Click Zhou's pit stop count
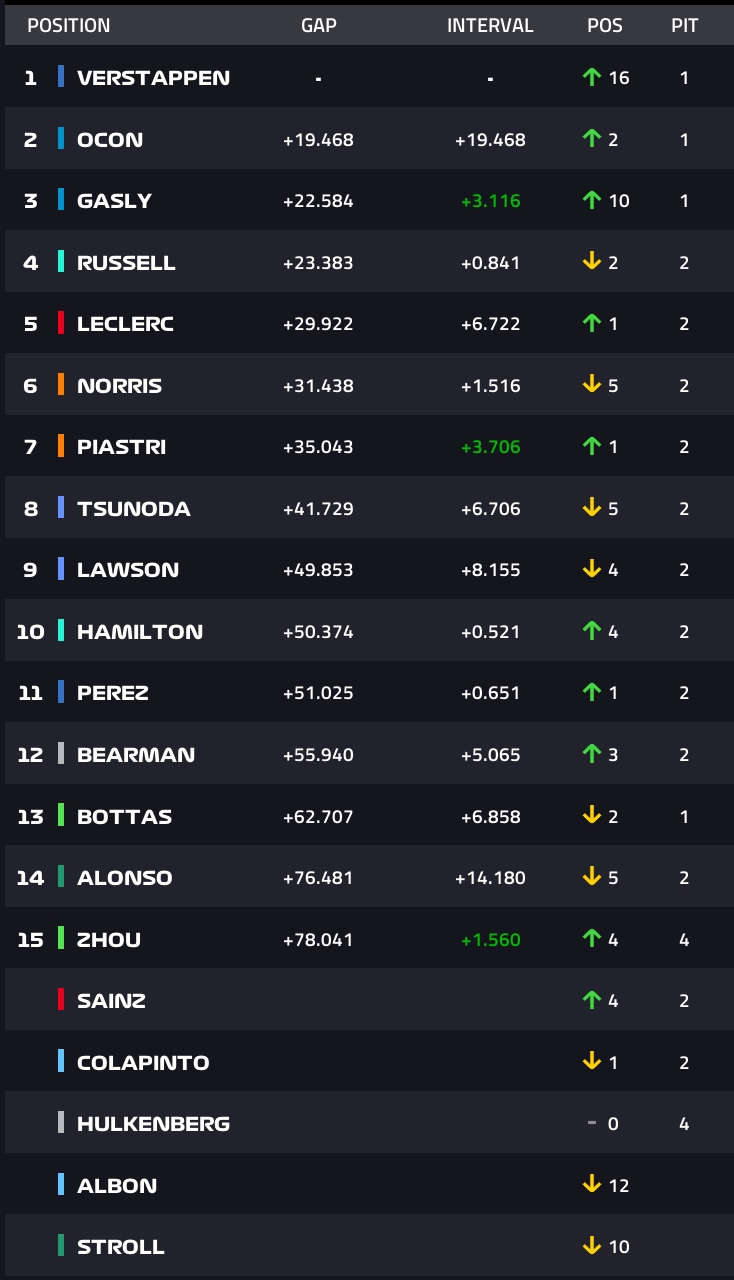Screen dimensions: 734x1280 [x=684, y=939]
